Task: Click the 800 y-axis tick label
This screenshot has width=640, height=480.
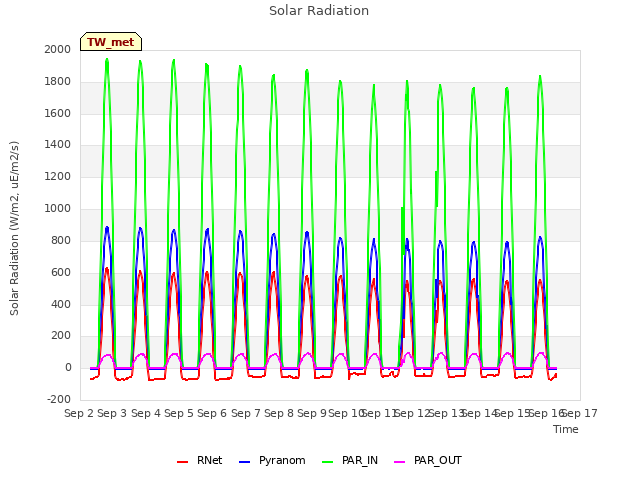Action: tap(61, 240)
